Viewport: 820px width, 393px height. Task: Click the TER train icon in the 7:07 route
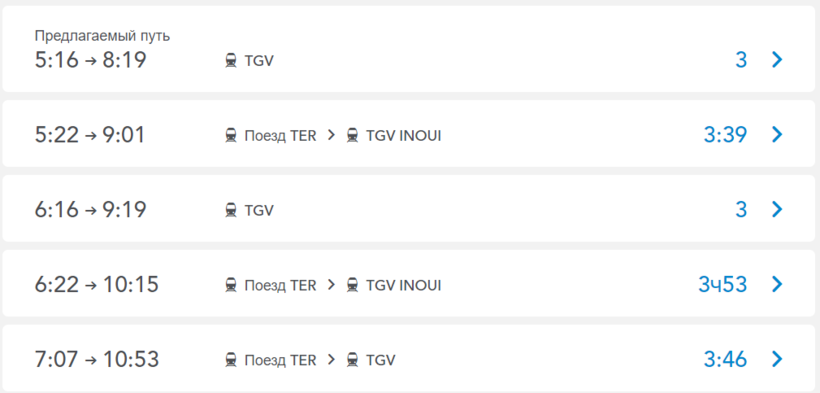231,360
